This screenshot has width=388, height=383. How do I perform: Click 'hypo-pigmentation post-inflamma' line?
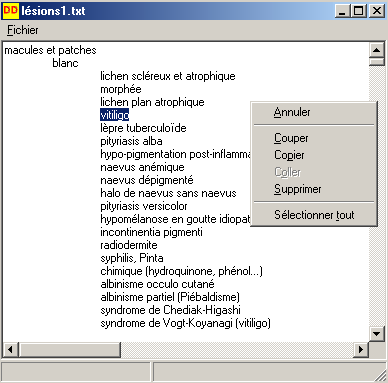[x=175, y=154]
